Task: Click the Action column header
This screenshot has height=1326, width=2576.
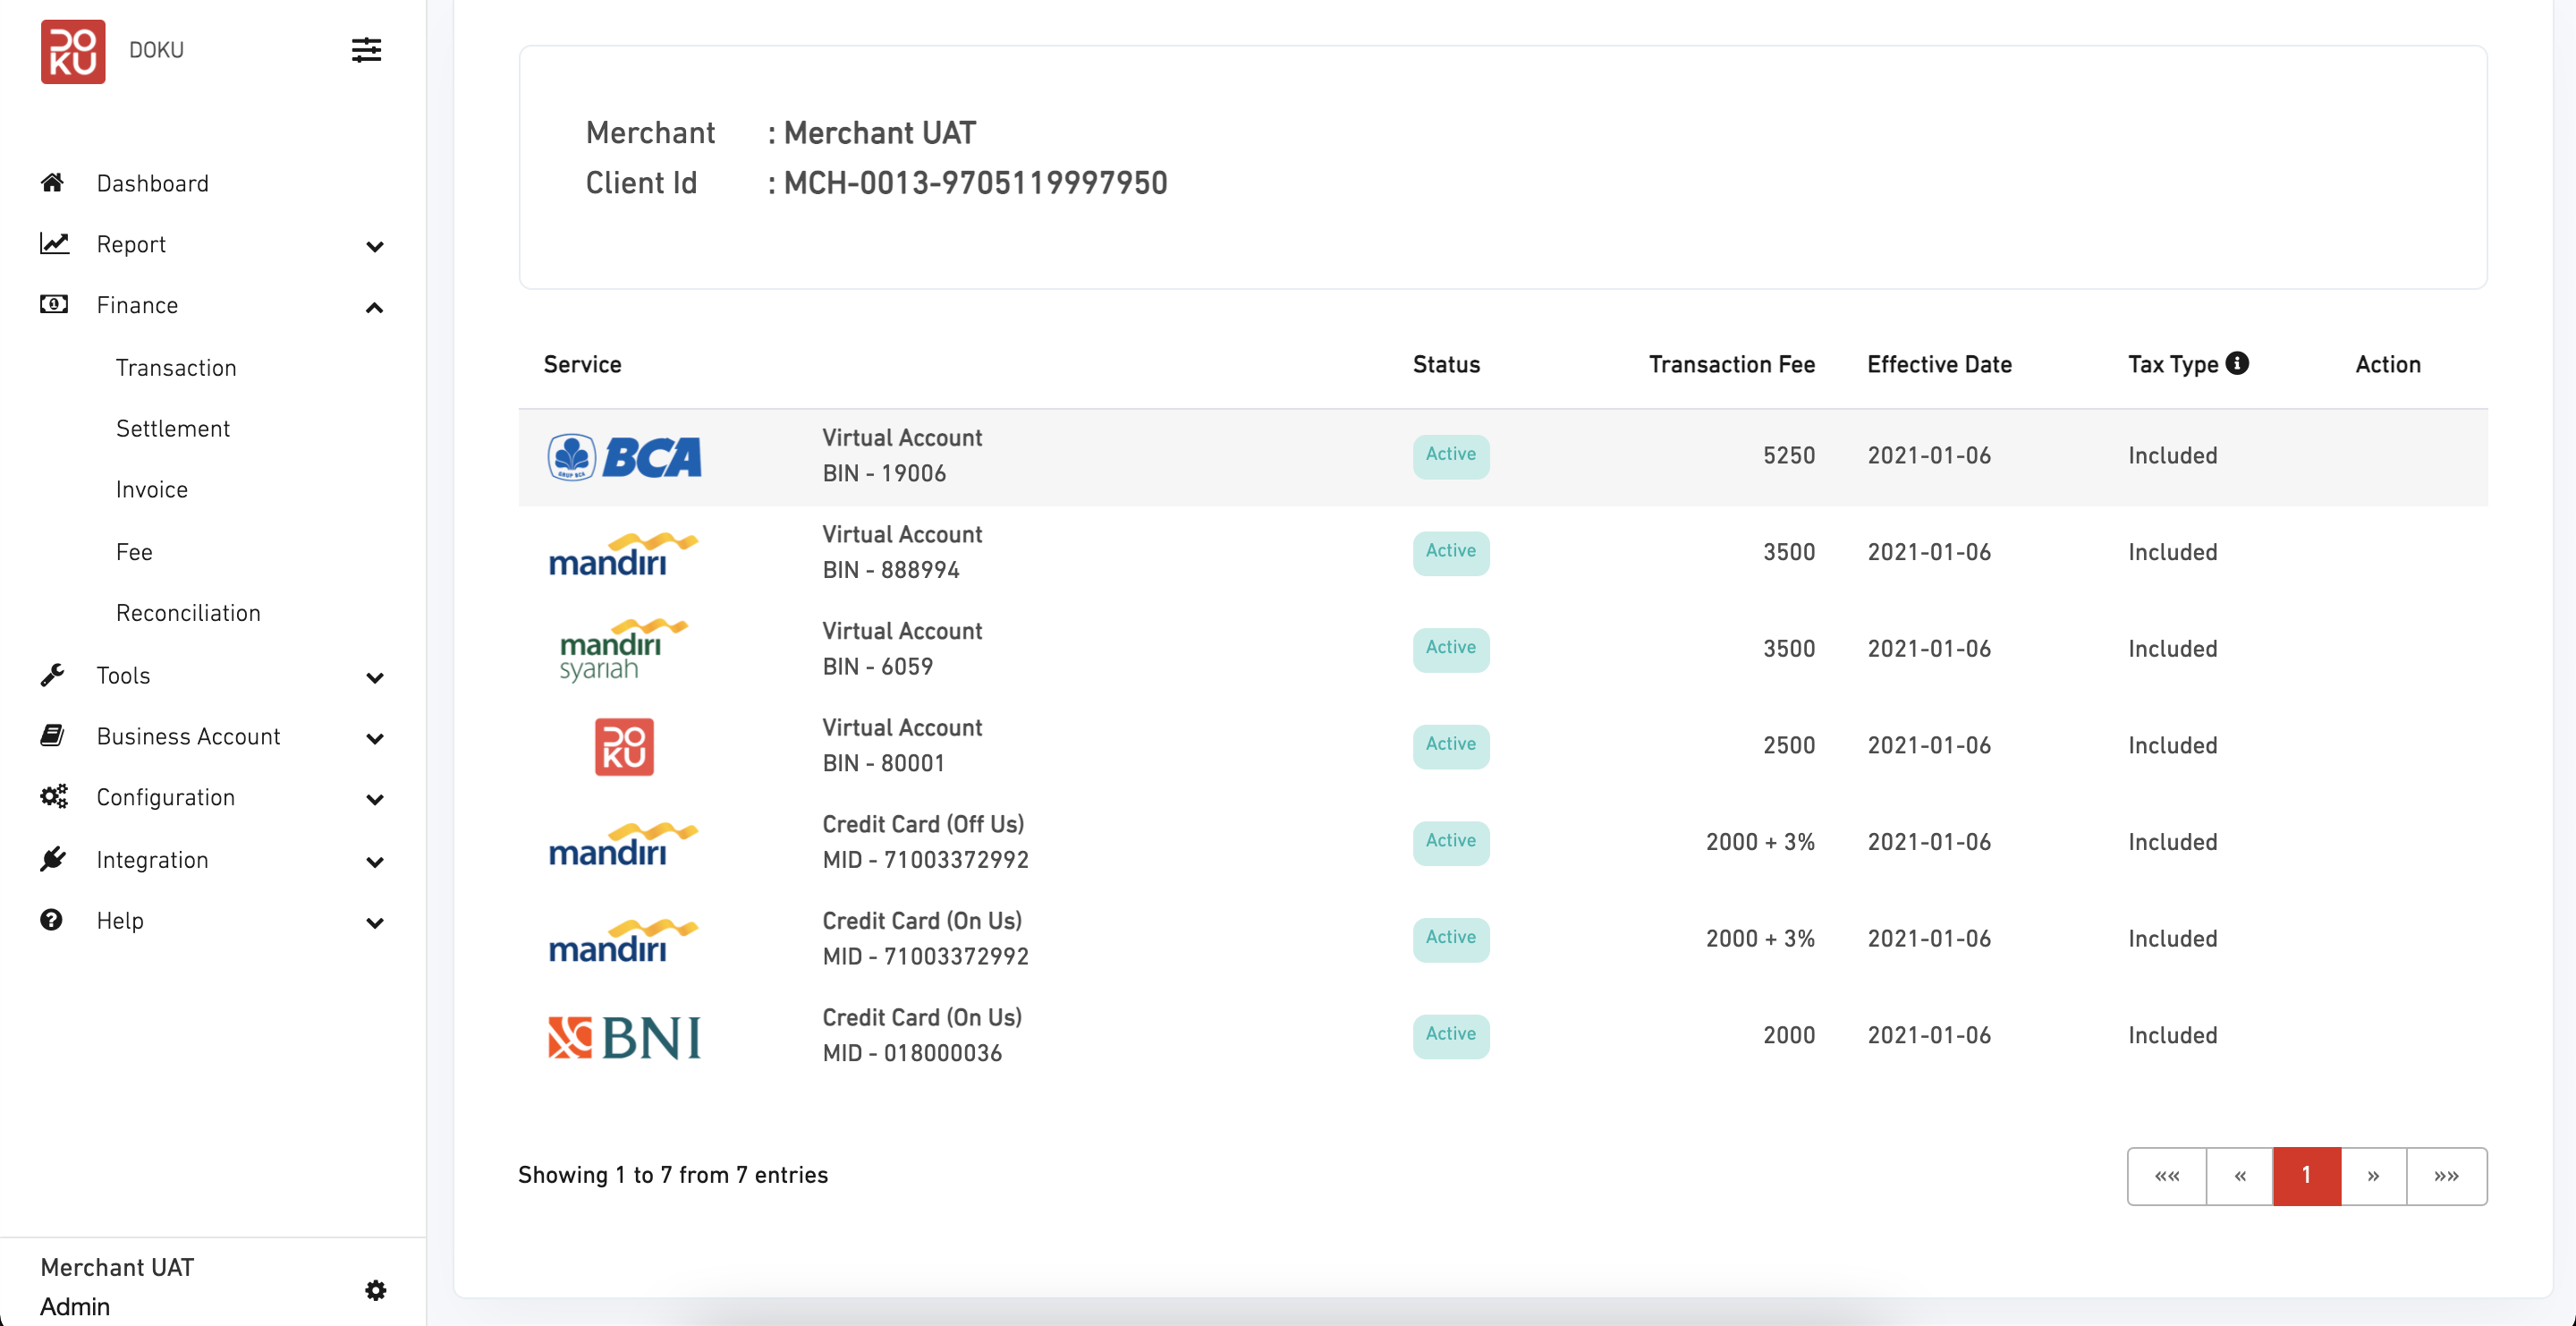Action: tap(2388, 364)
